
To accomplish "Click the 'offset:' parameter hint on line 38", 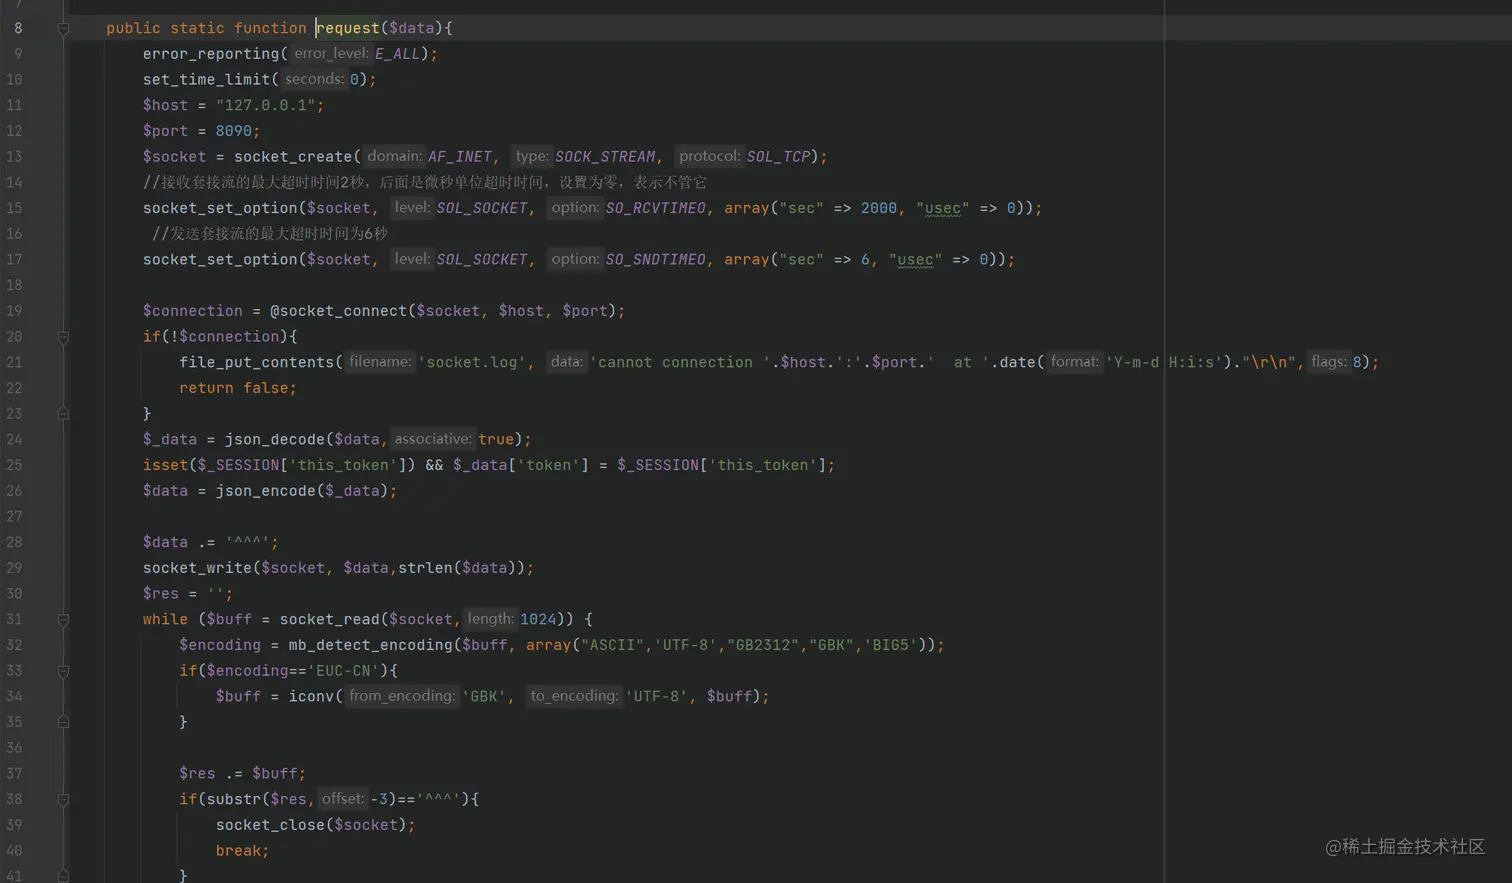I will click(x=342, y=799).
